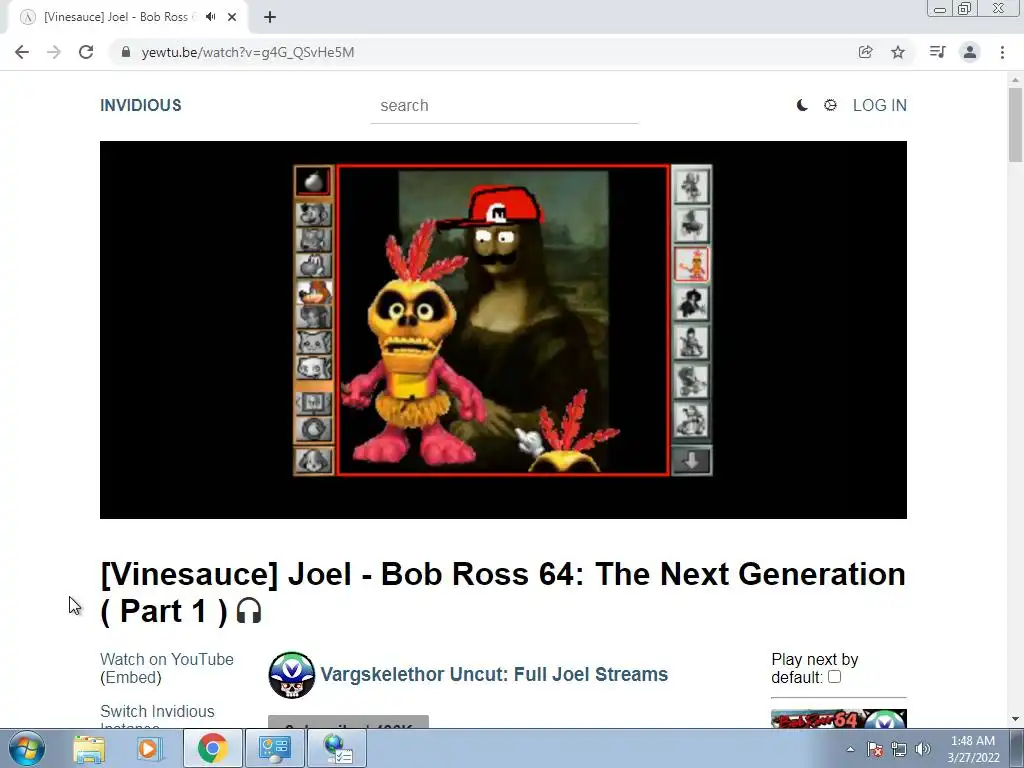Select the Vinesauce Joel Bob Ross tab

pos(116,17)
